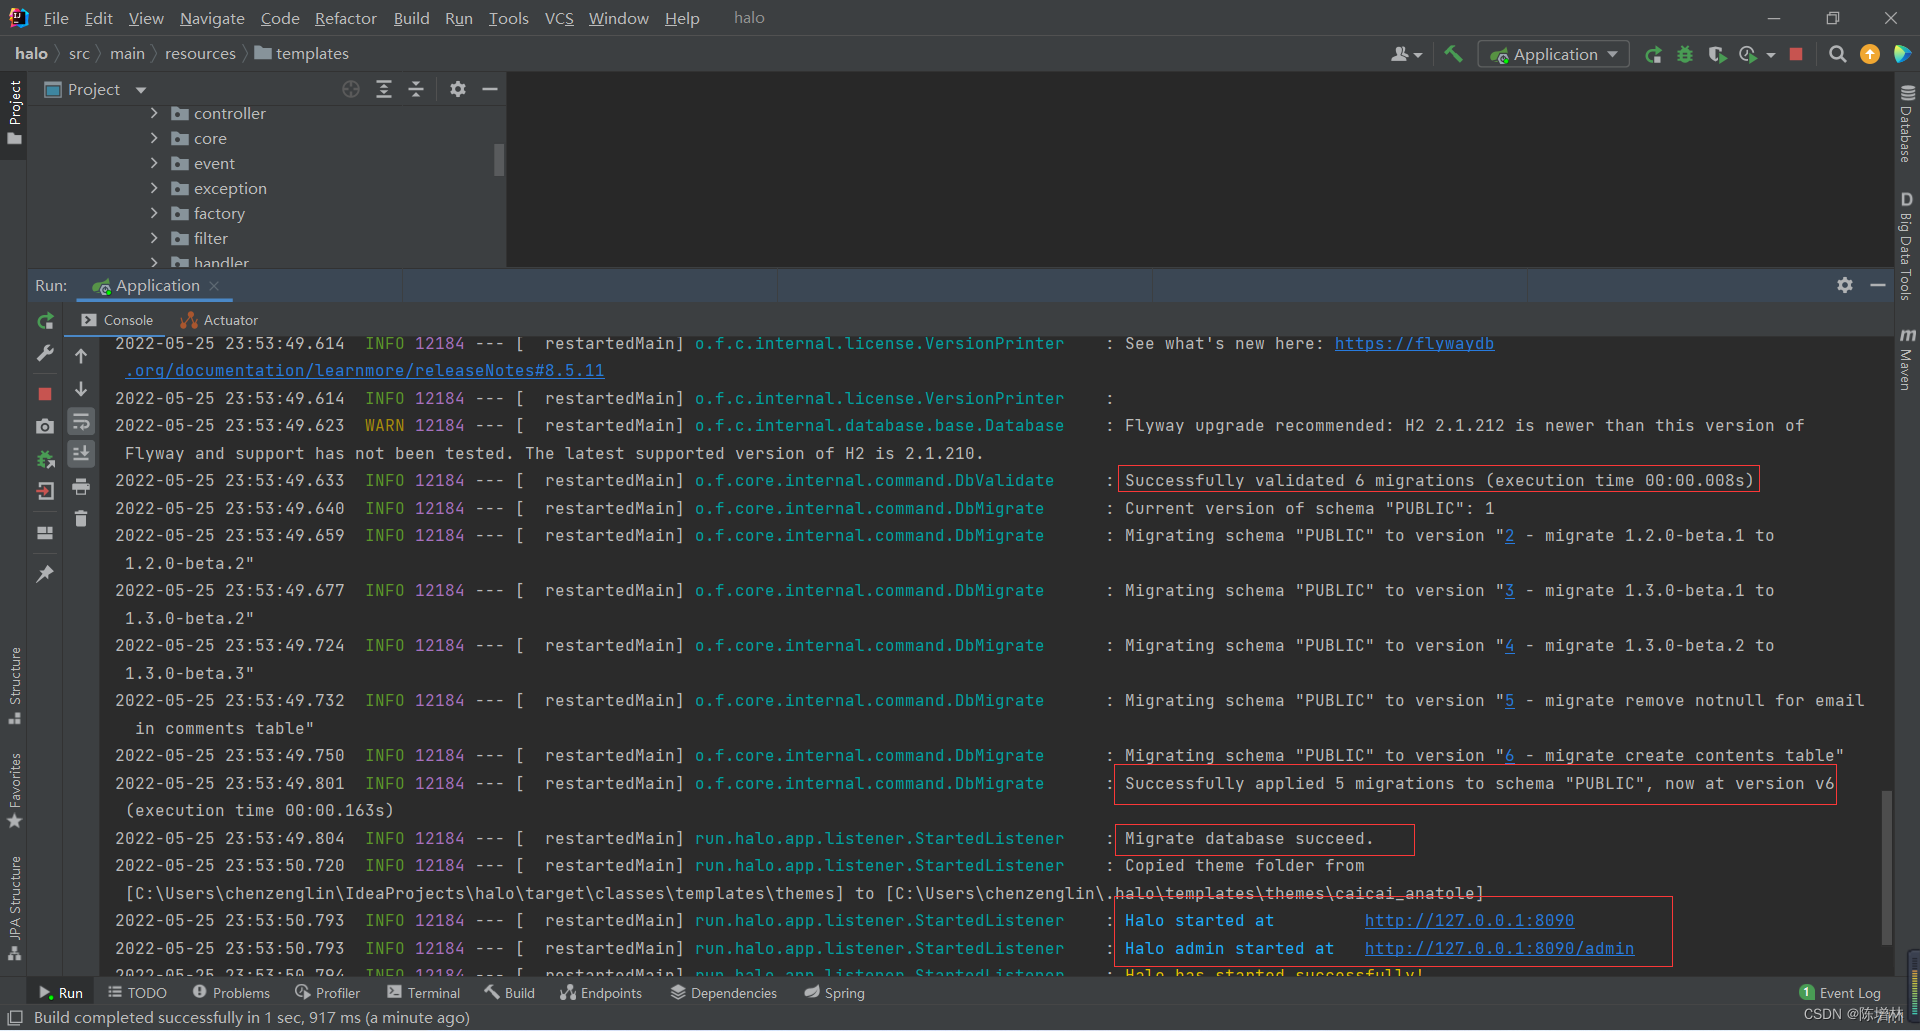Screen dimensions: 1920x1031
Task: Open the TODO tool window
Action: click(138, 993)
